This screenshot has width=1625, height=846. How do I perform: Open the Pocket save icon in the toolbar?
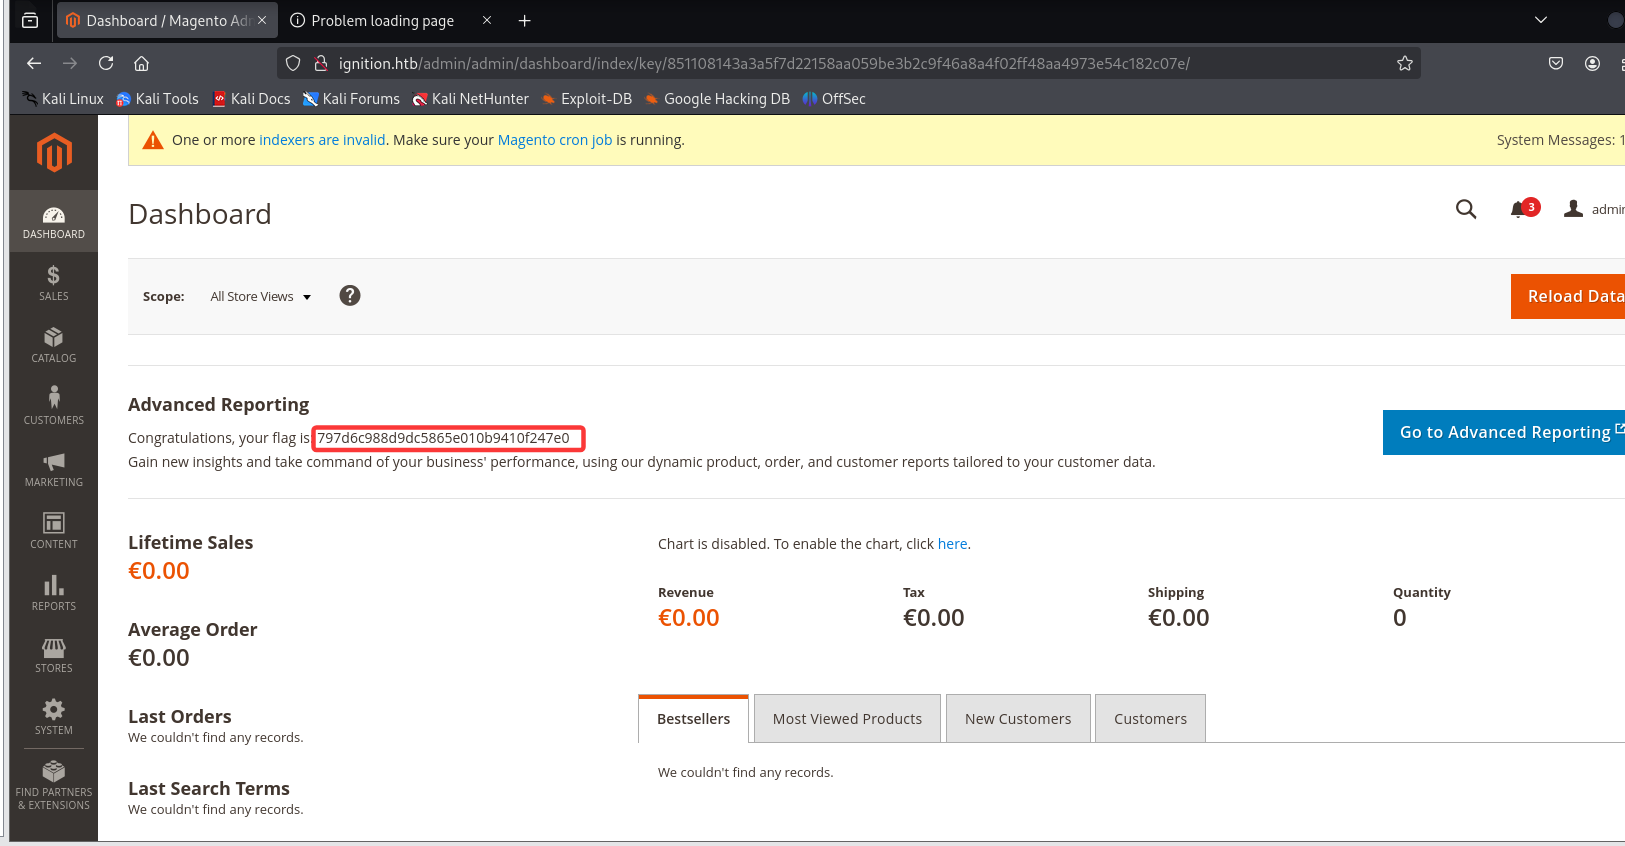coord(1556,63)
